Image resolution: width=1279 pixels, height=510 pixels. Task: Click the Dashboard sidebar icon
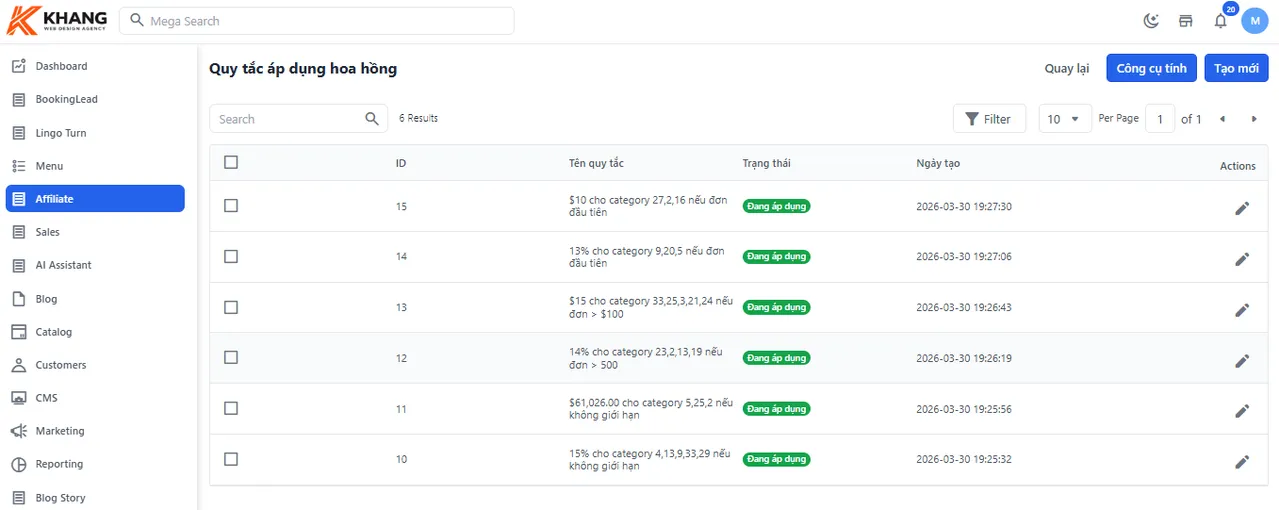point(18,66)
